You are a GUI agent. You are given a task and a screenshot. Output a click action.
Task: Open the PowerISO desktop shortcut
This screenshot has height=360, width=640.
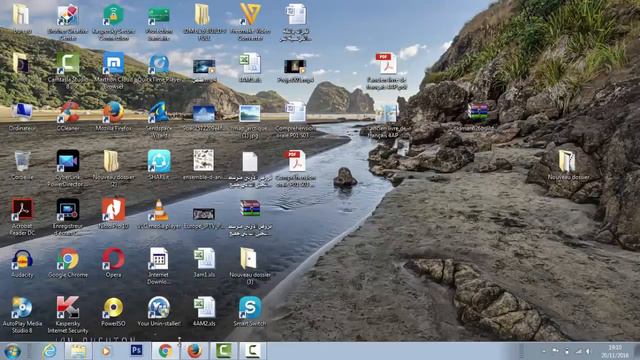click(113, 307)
